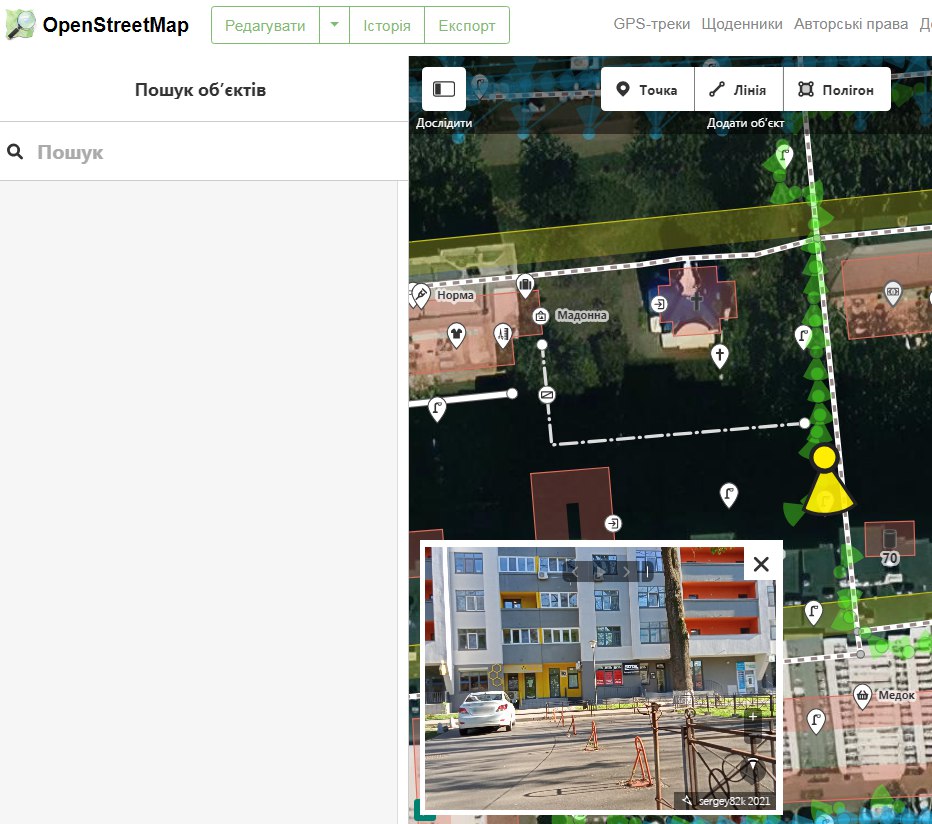Select the street lamp pin near church road
The height and width of the screenshot is (824, 932).
[x=803, y=337]
